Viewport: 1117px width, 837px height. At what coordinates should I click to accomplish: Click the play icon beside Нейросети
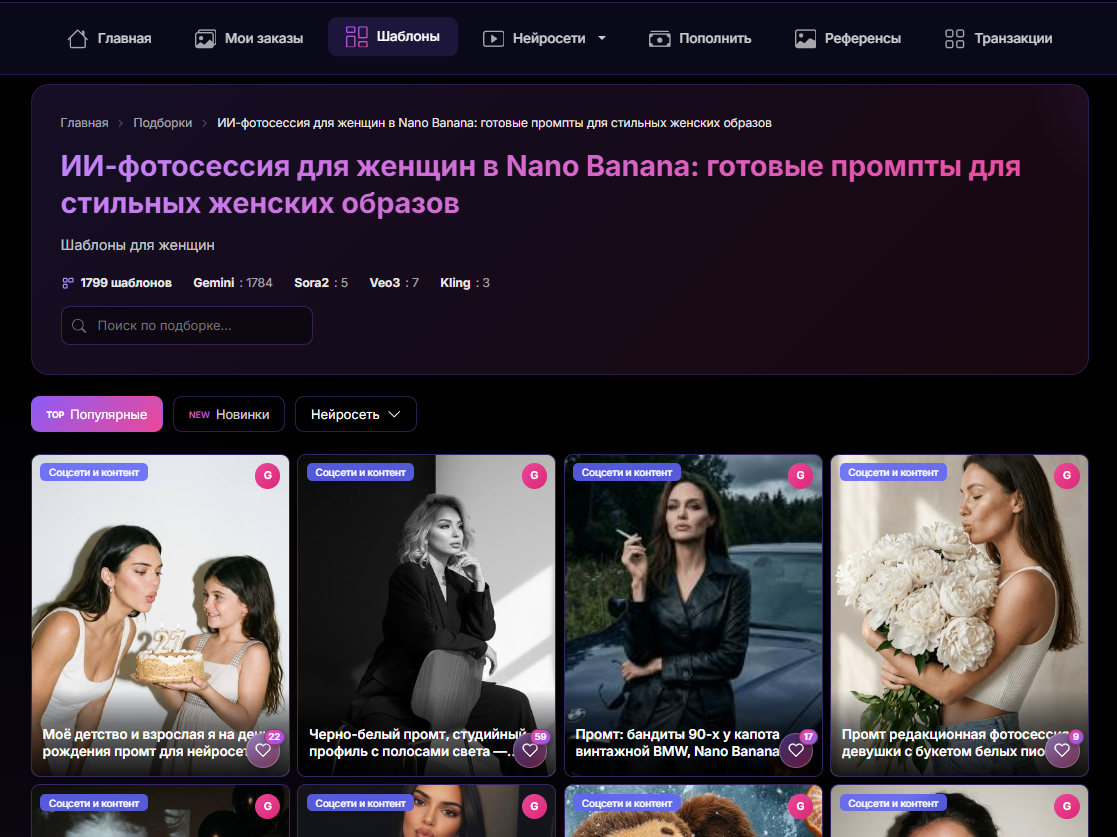point(493,38)
